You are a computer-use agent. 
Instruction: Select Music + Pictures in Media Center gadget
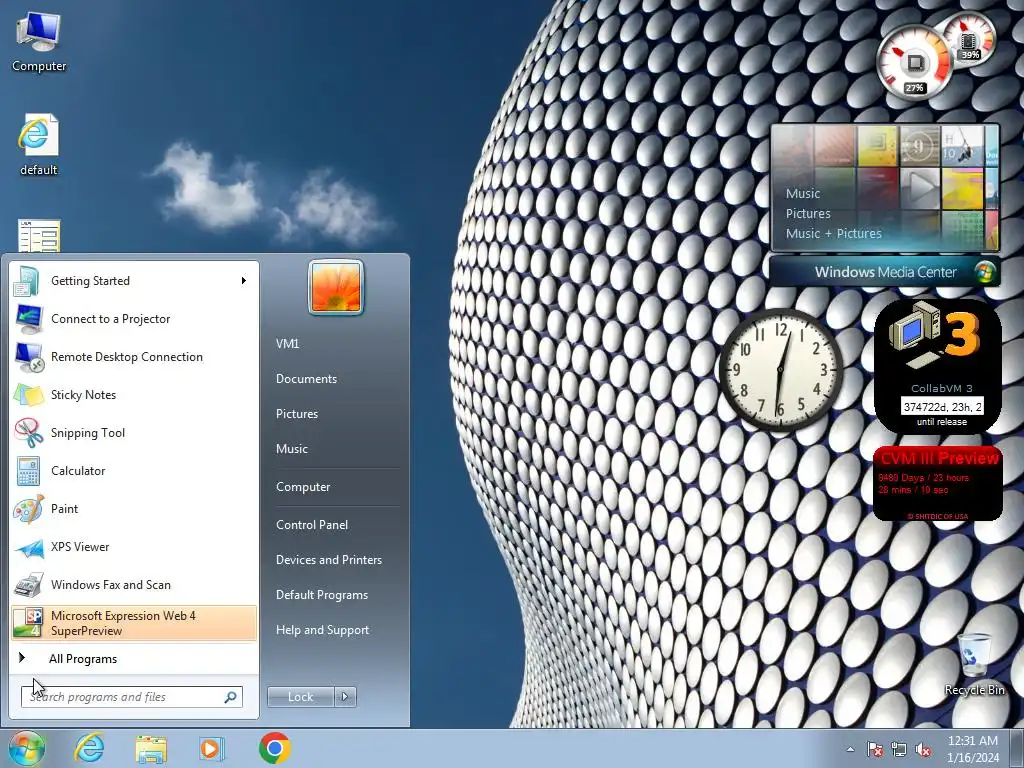coord(833,233)
